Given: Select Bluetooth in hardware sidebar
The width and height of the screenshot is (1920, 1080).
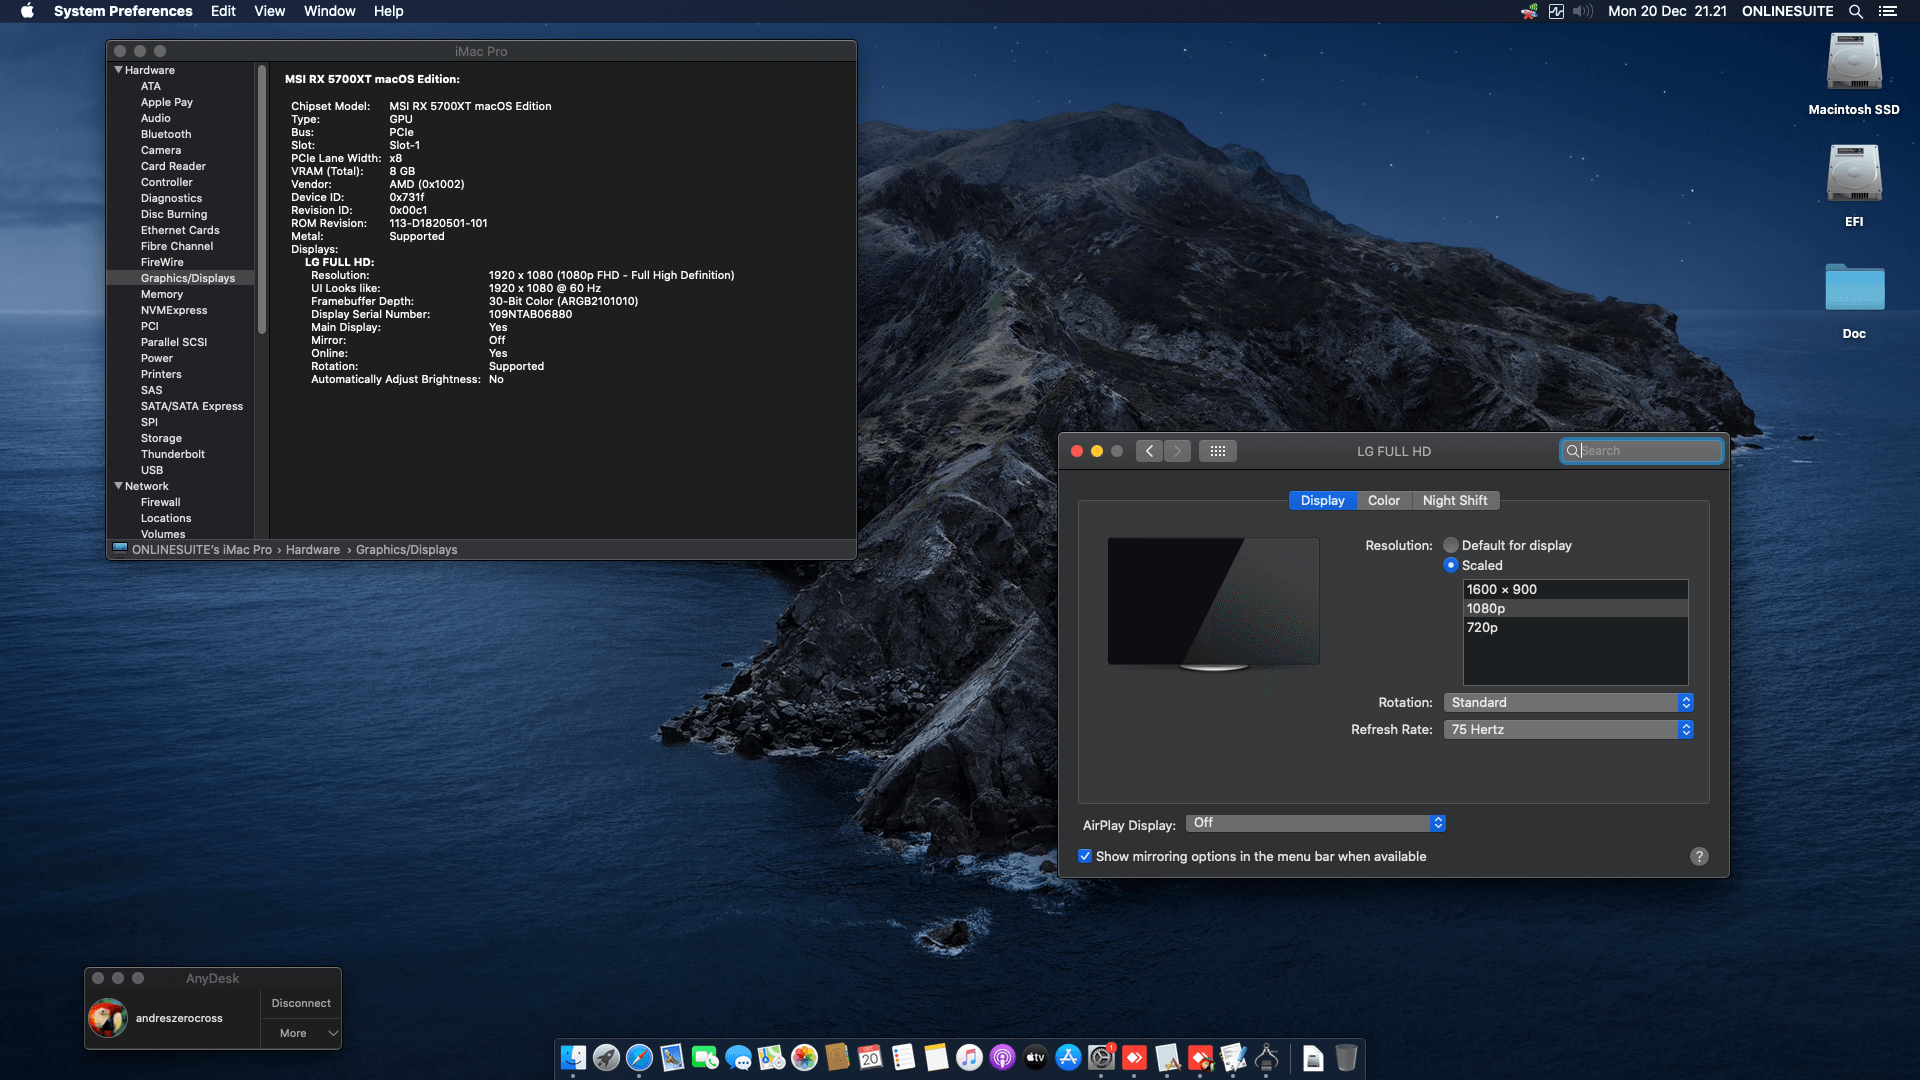Looking at the screenshot, I should tap(166, 134).
